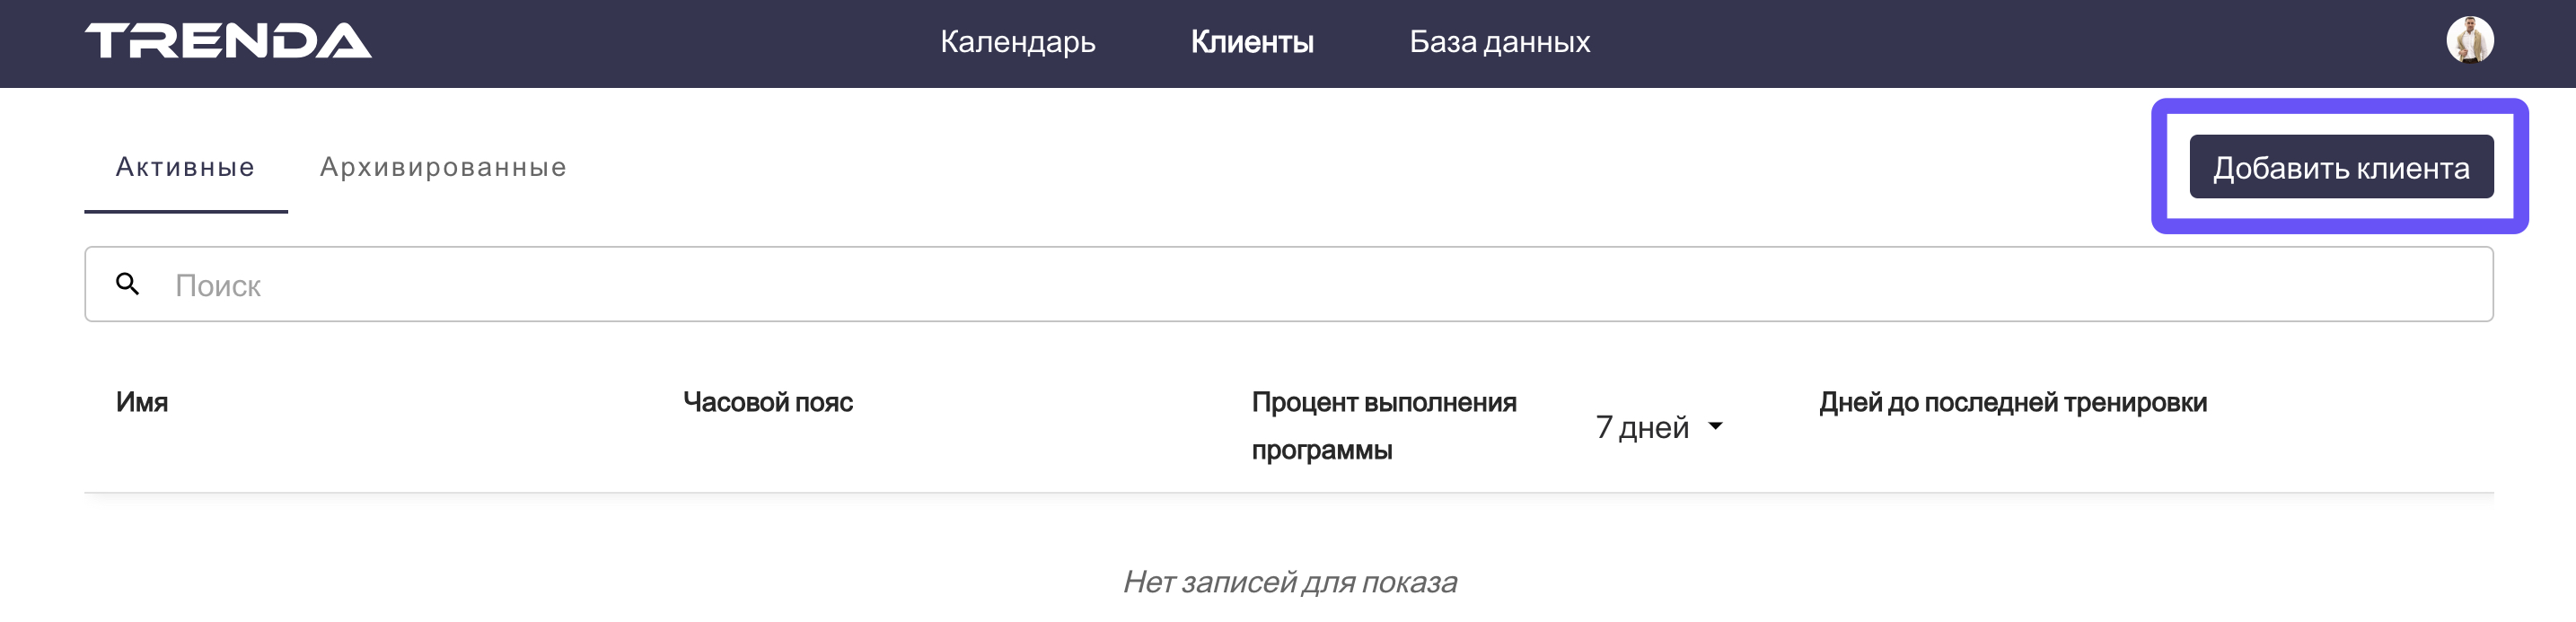The width and height of the screenshot is (2576, 622).
Task: Open the user profile avatar
Action: pyautogui.click(x=2469, y=41)
